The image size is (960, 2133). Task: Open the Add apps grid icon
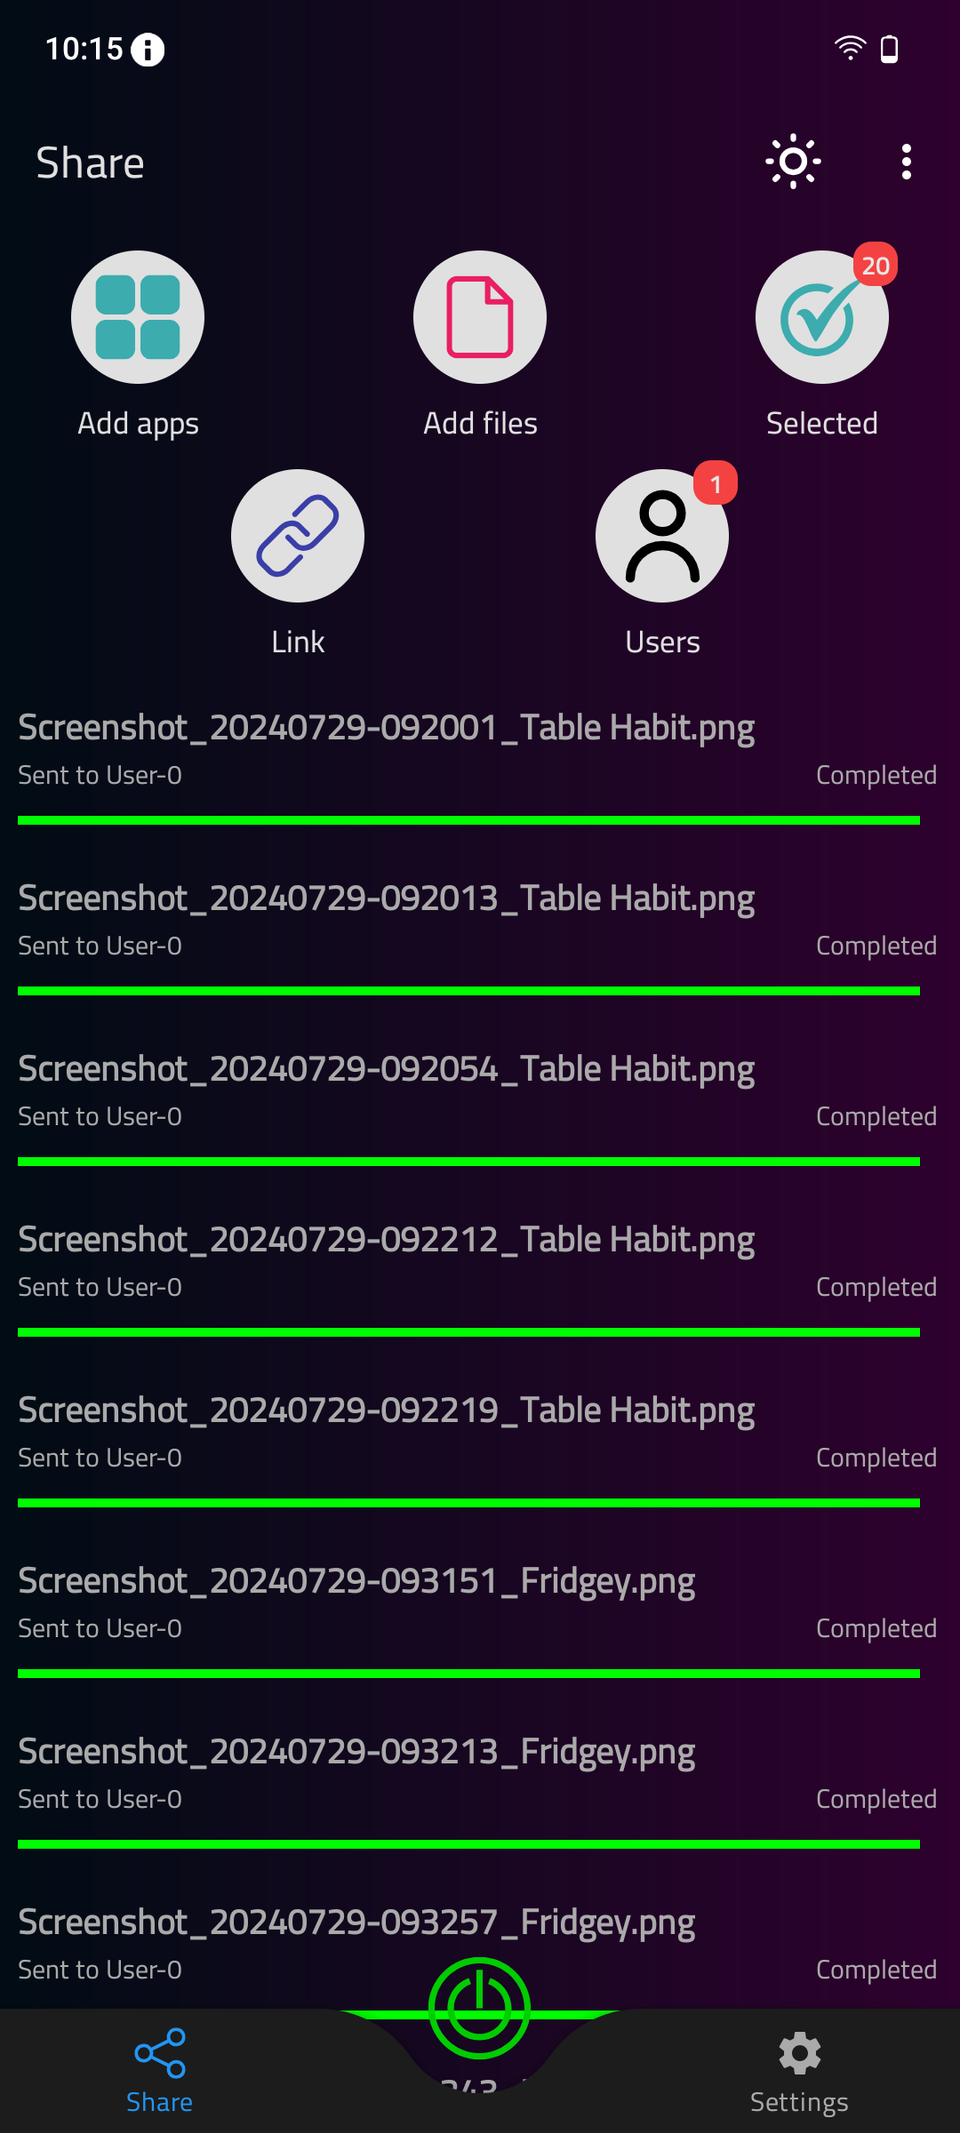[x=138, y=317]
